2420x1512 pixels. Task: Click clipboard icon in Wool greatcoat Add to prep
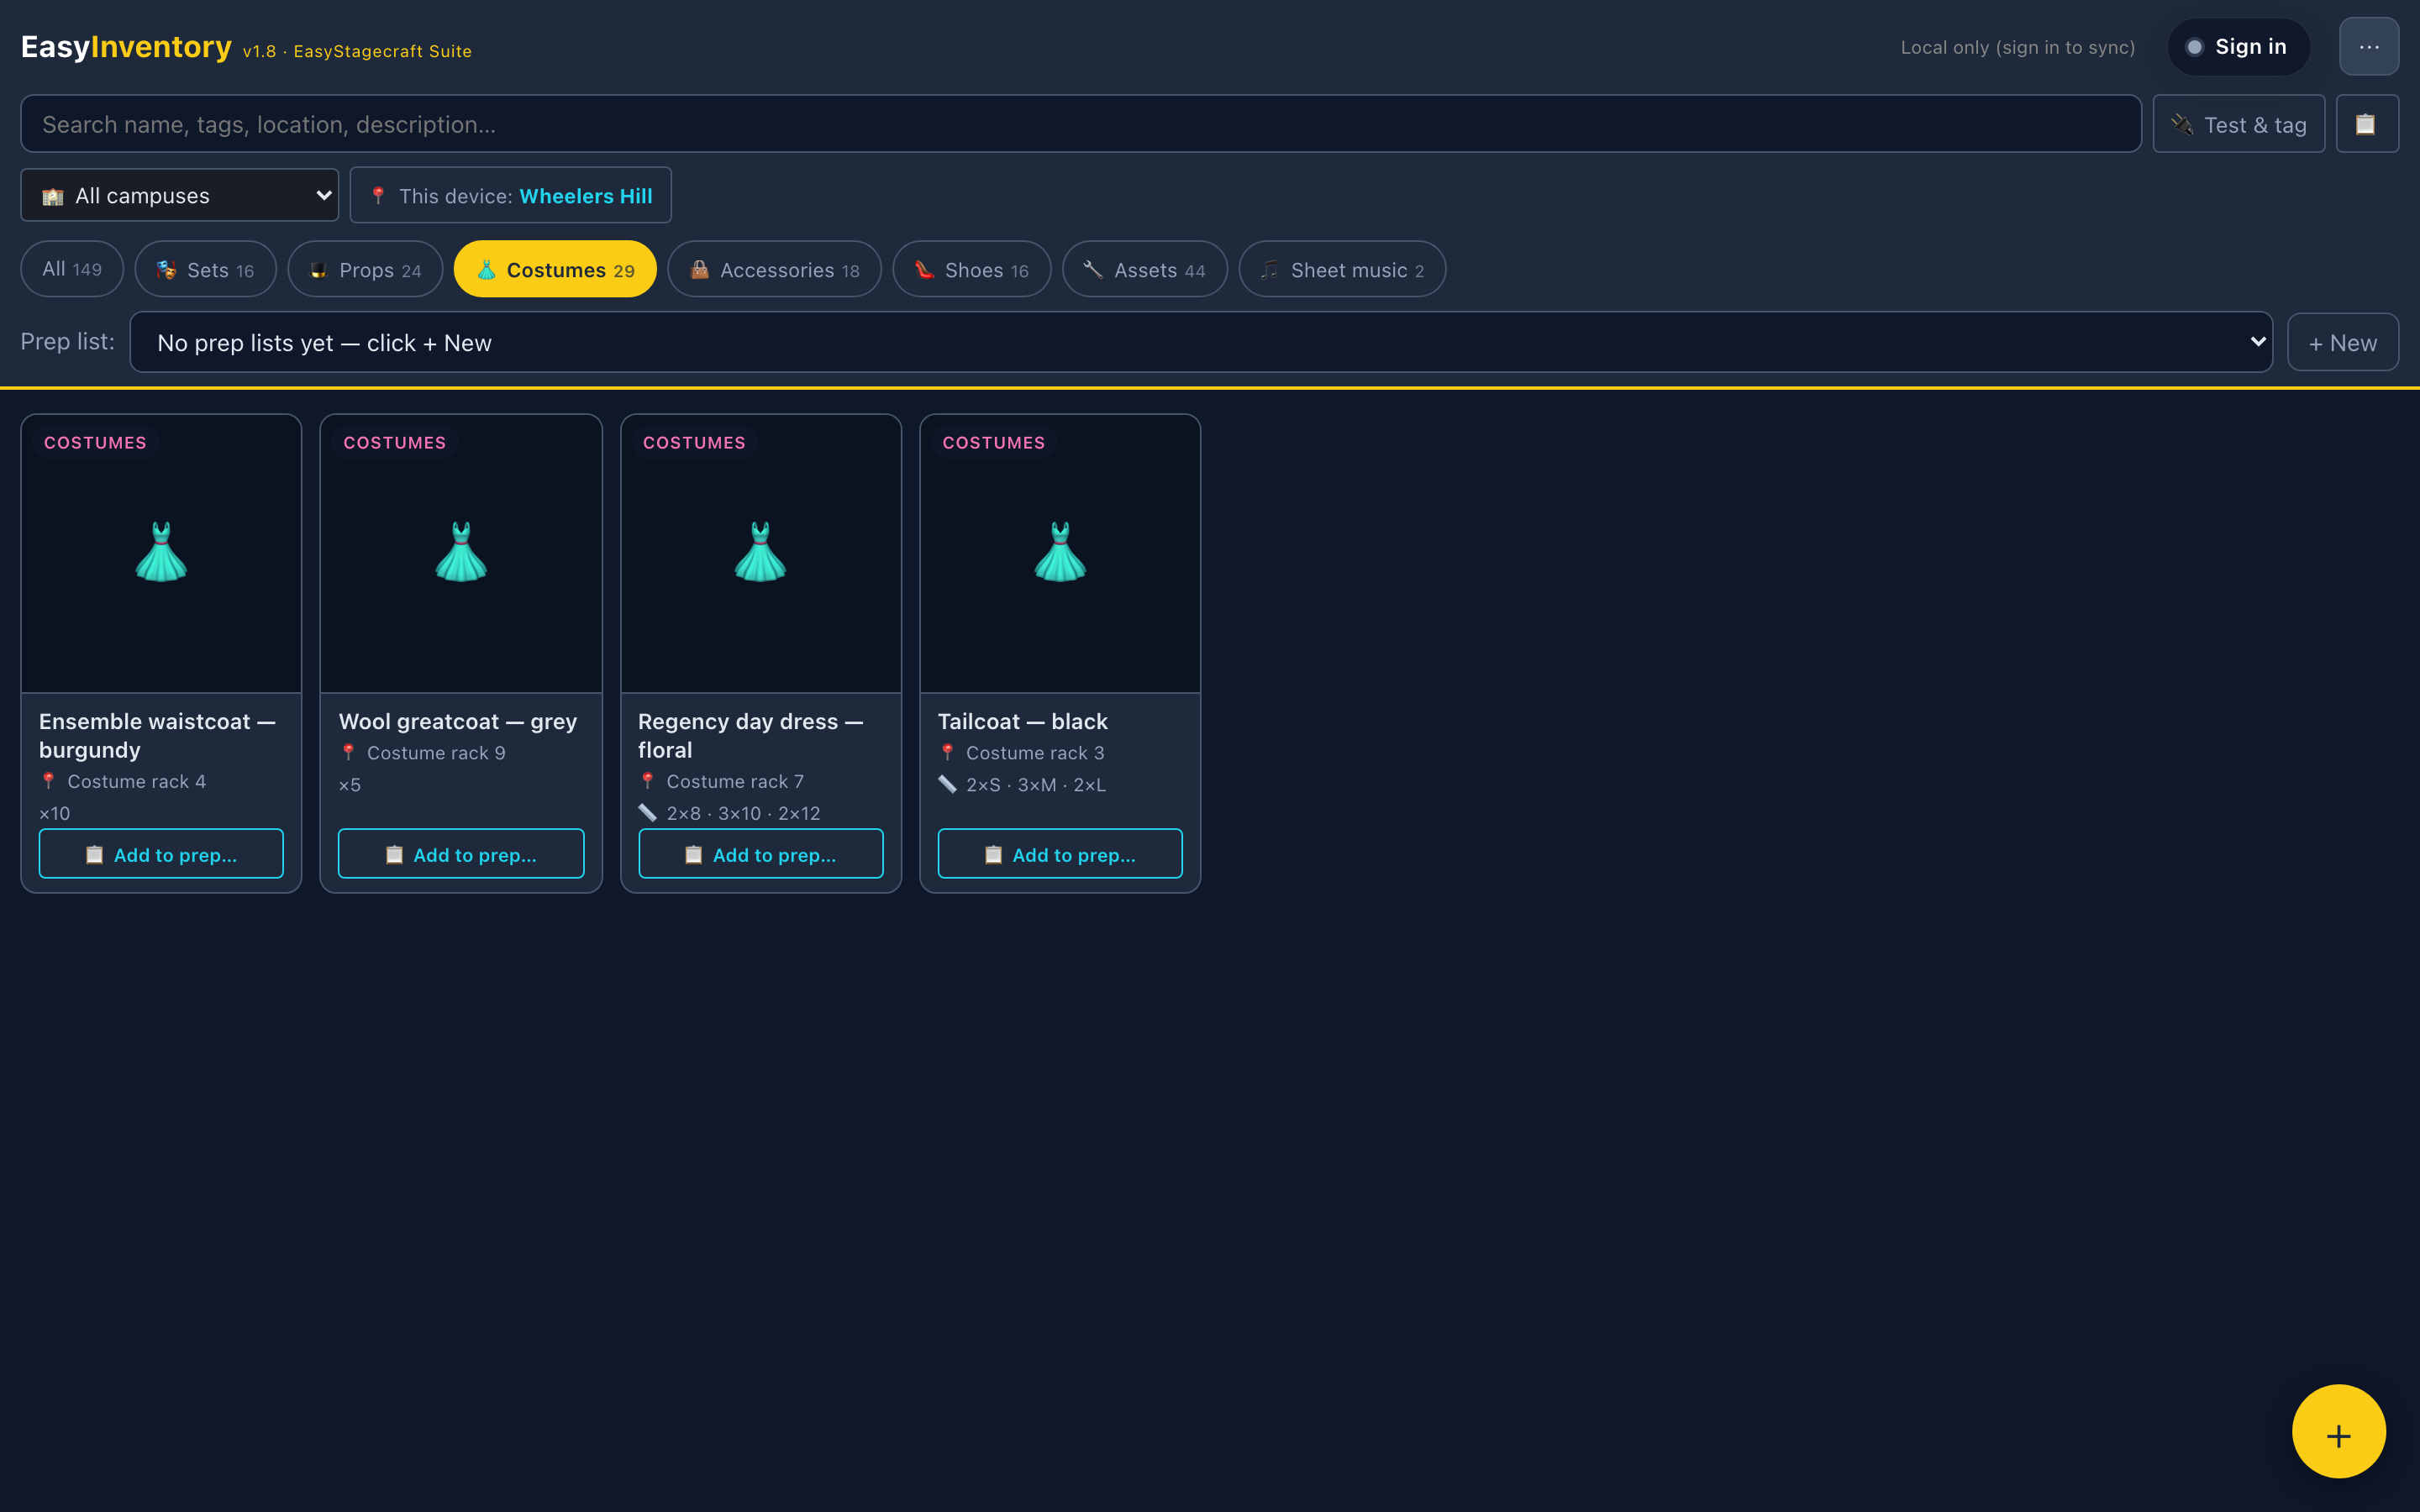click(394, 855)
